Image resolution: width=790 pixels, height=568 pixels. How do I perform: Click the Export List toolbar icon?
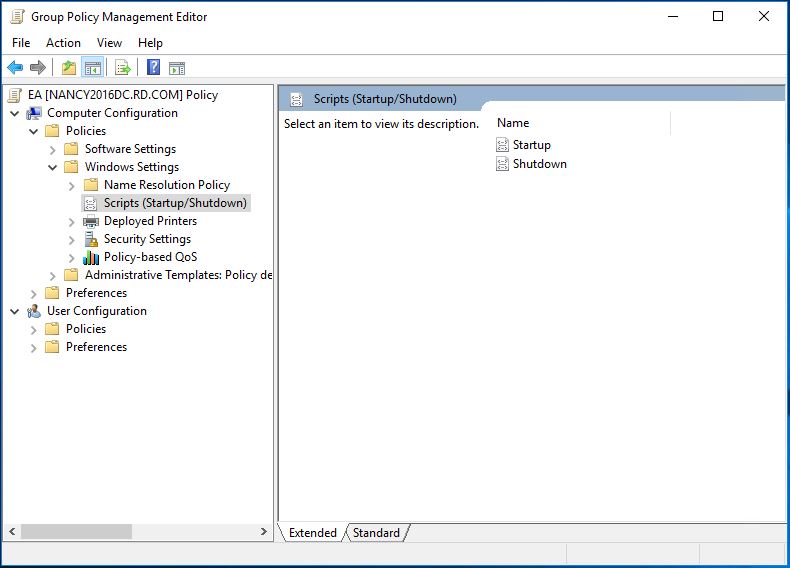(x=123, y=68)
